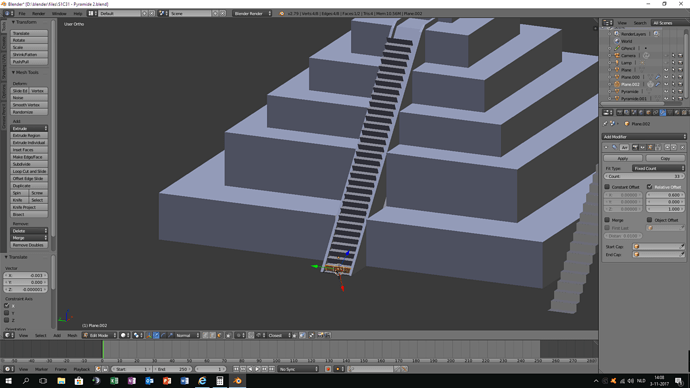Enable the Constant Offset checkbox
The height and width of the screenshot is (388, 690).
[607, 187]
